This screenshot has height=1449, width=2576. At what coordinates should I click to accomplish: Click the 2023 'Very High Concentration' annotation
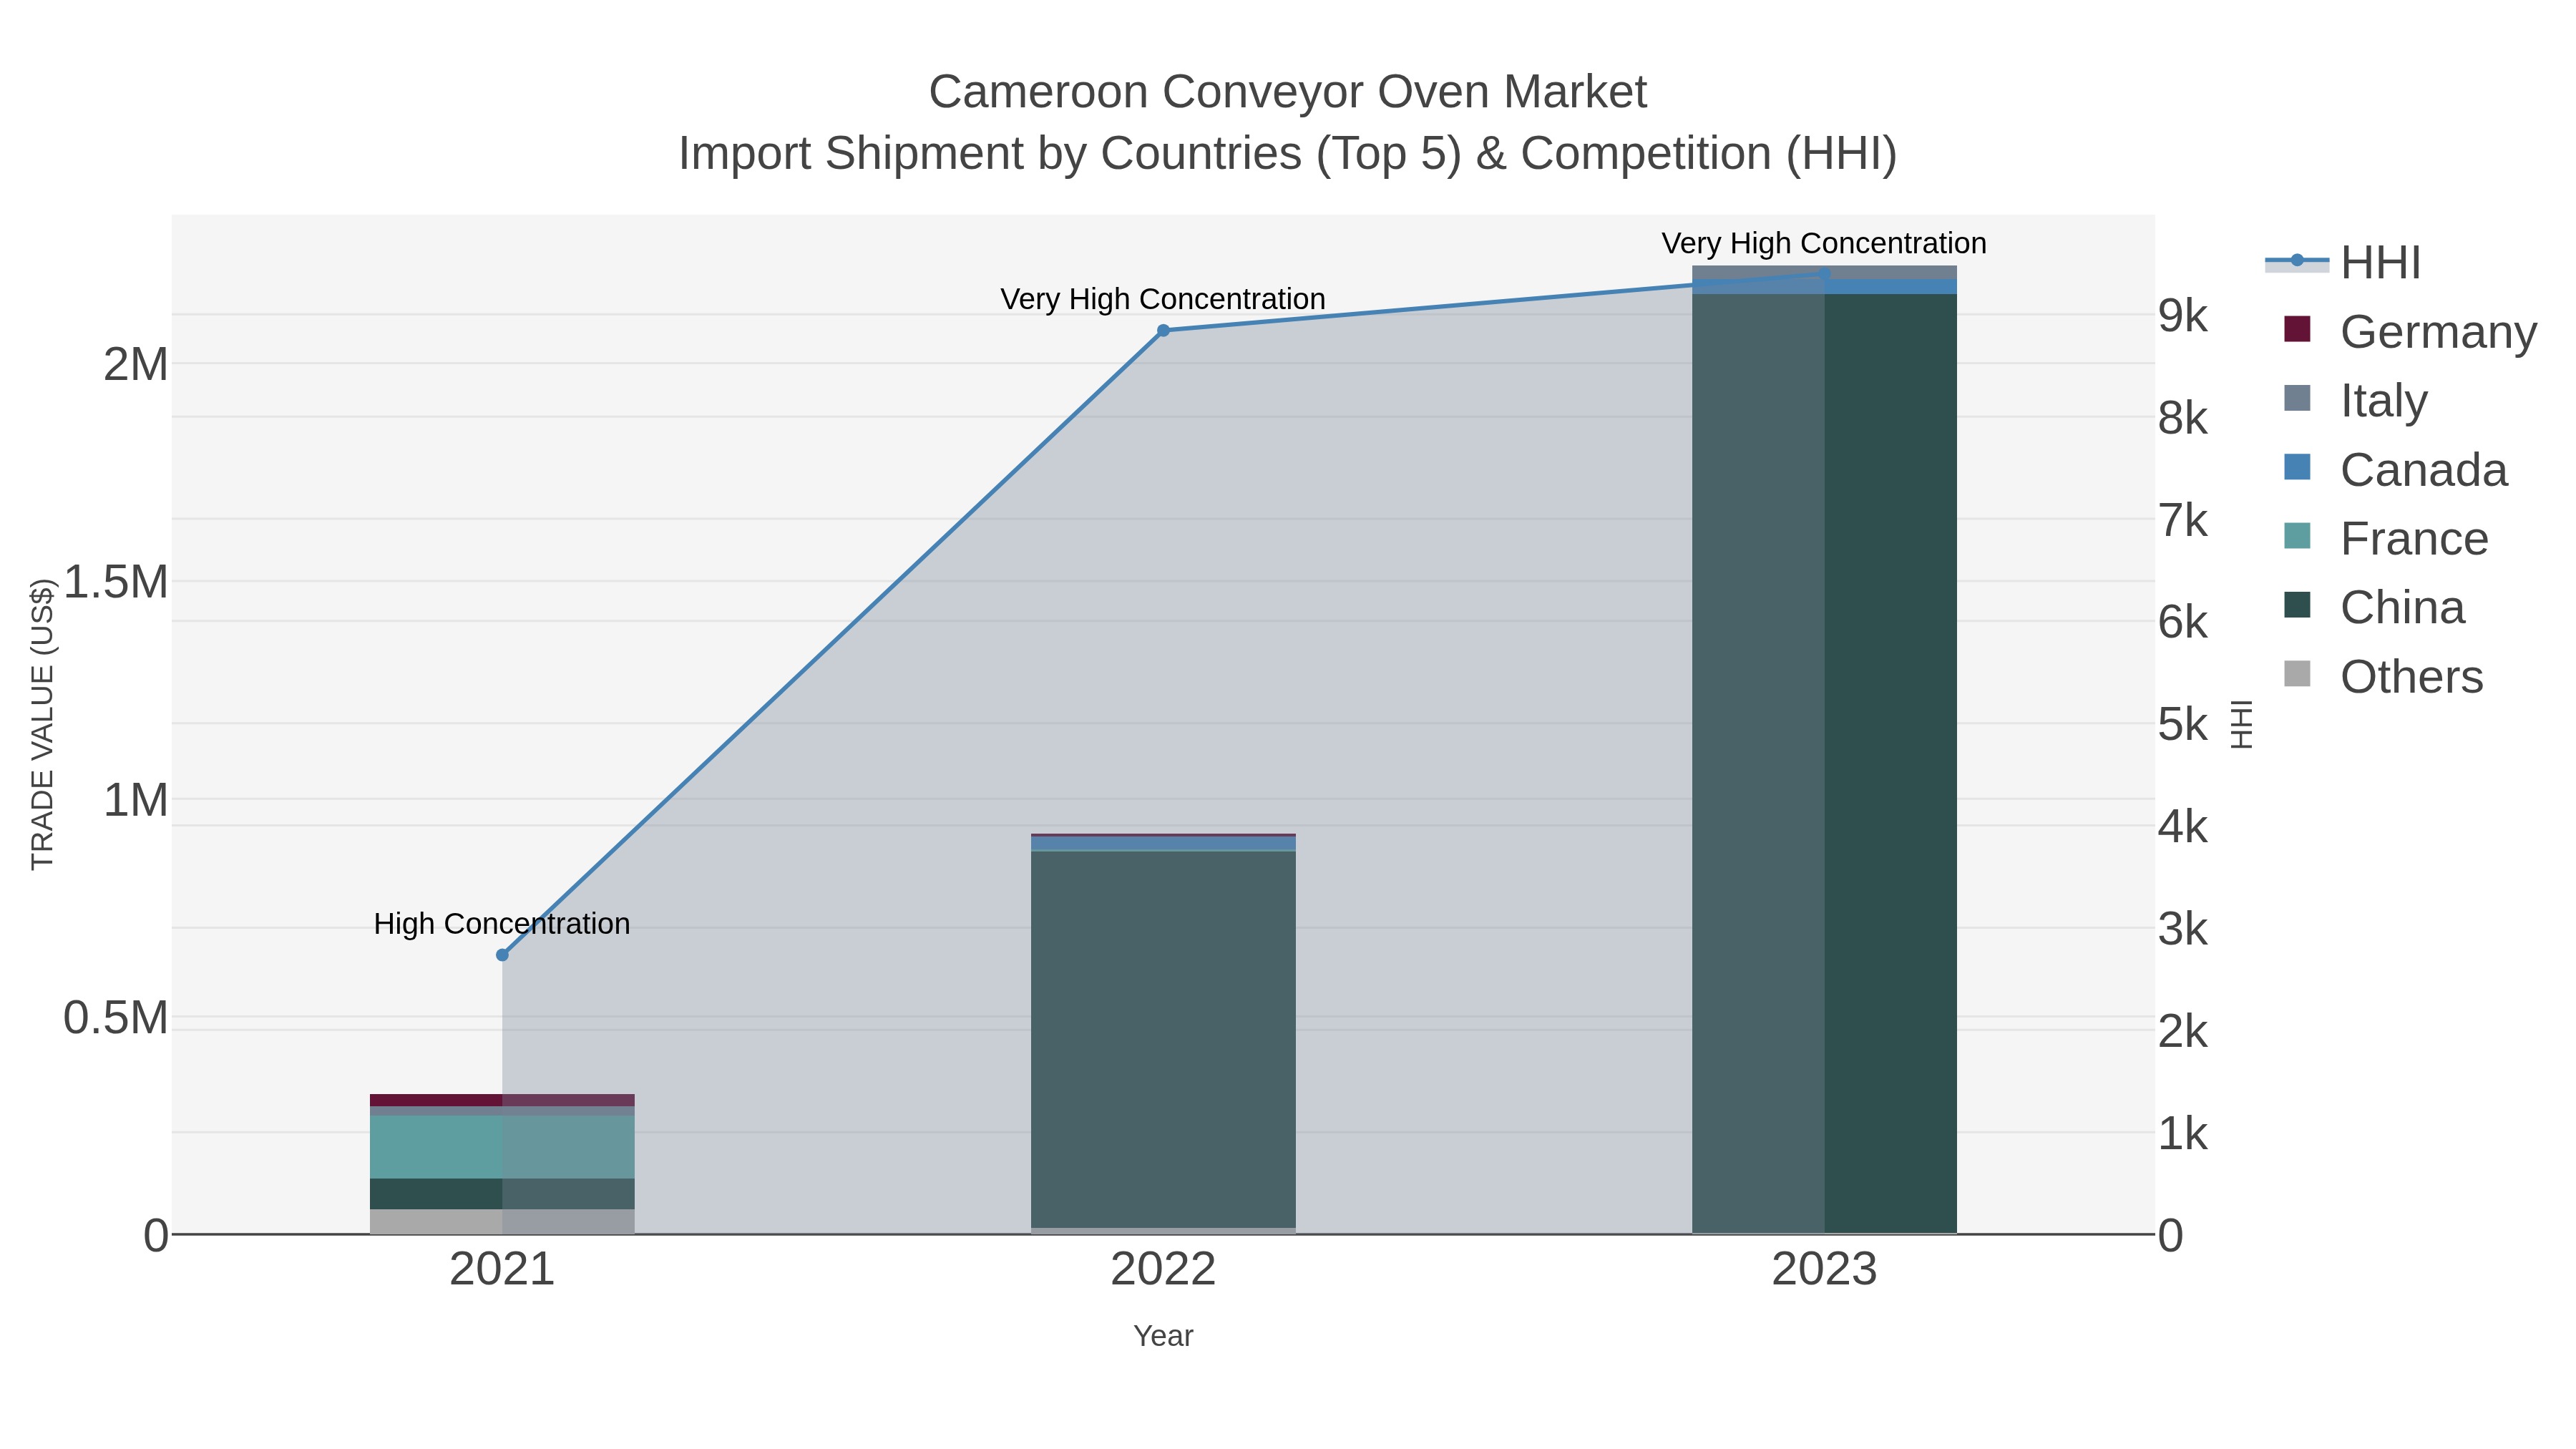1824,243
